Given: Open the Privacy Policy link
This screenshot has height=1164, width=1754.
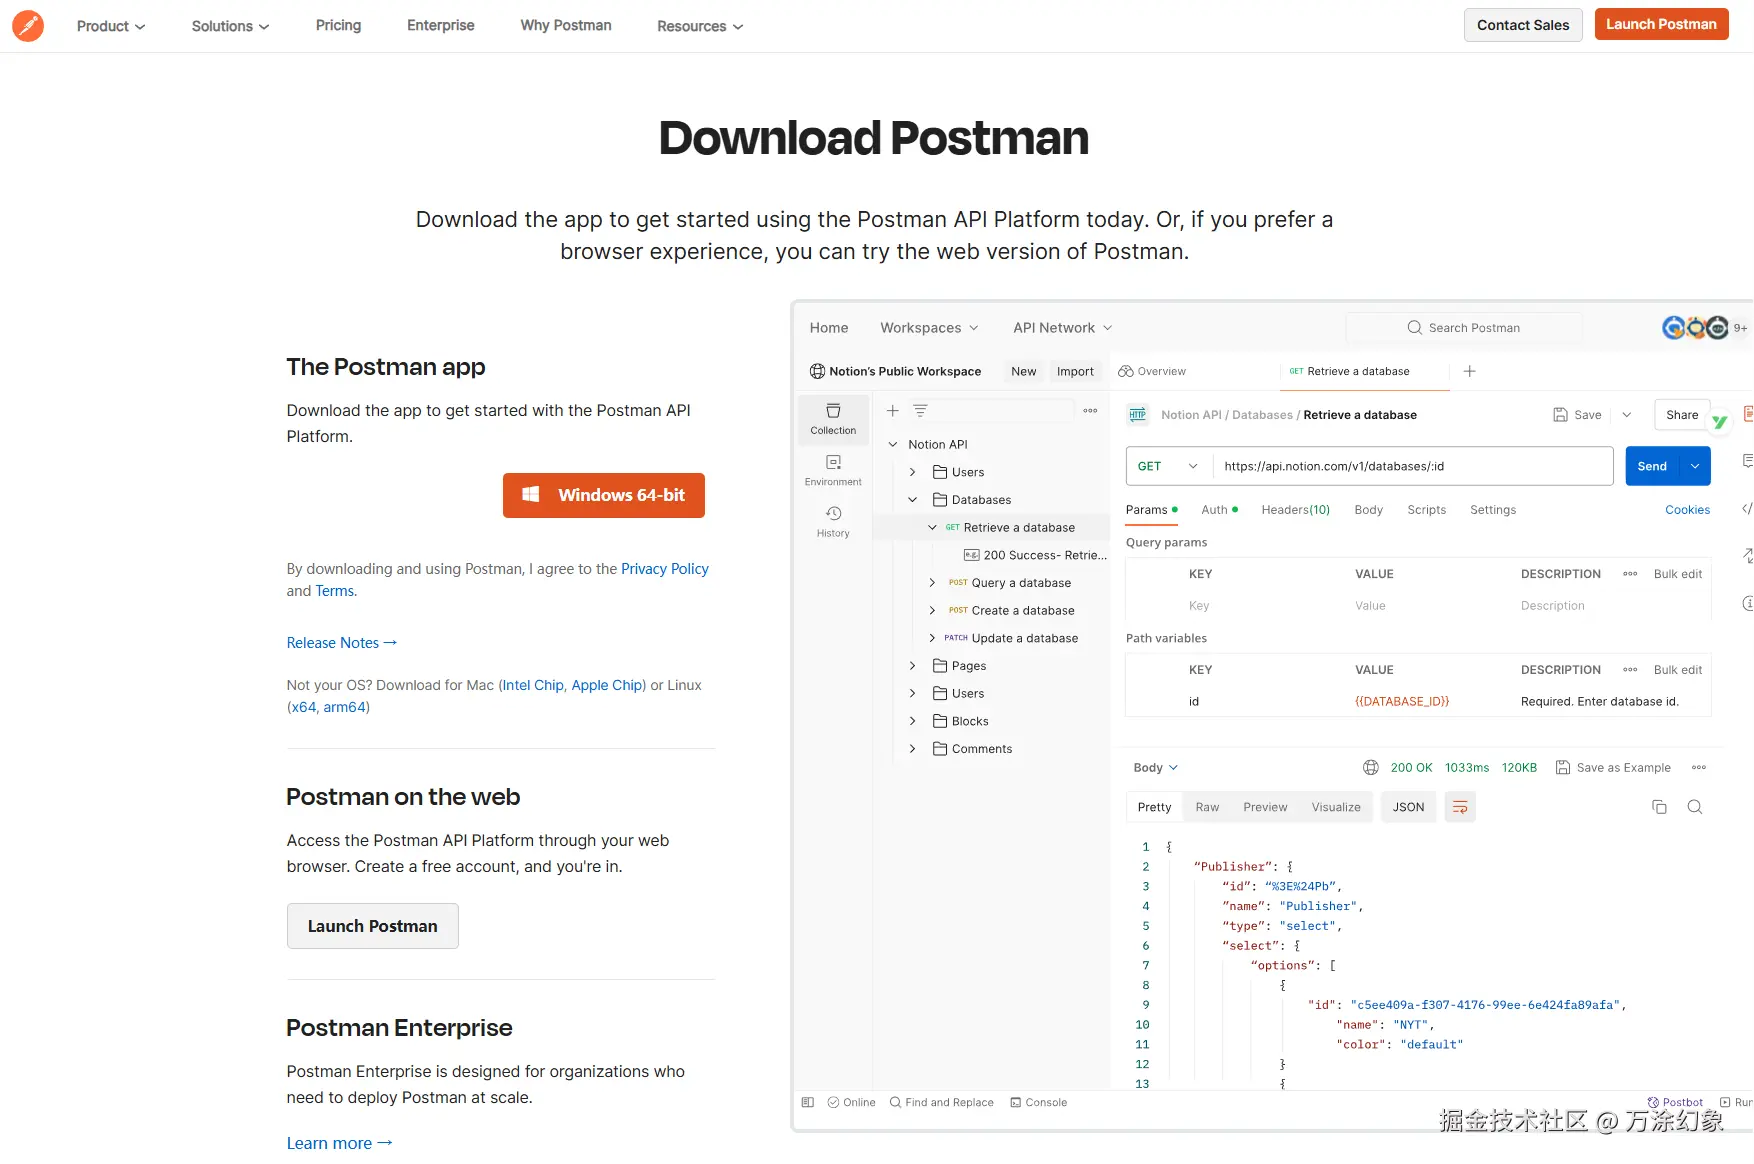Looking at the screenshot, I should 665,569.
